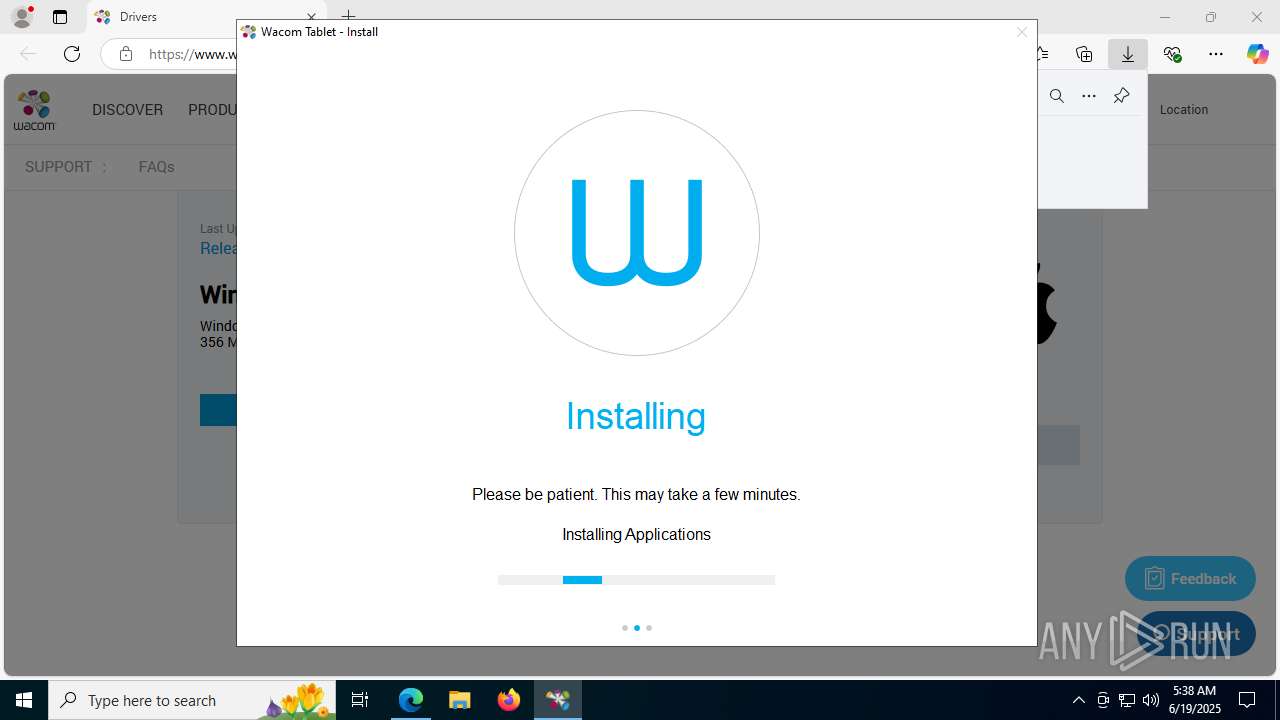
Task: View site information lock icon
Action: coord(125,54)
